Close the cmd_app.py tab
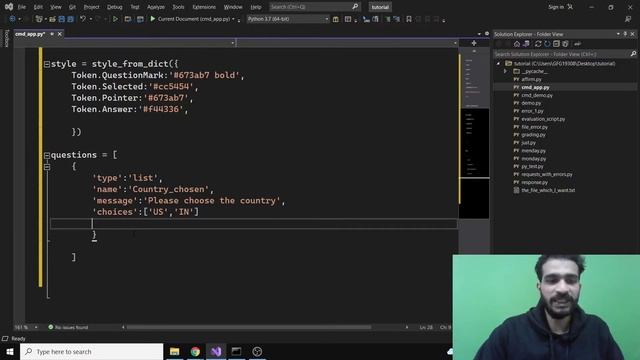 [x=60, y=34]
